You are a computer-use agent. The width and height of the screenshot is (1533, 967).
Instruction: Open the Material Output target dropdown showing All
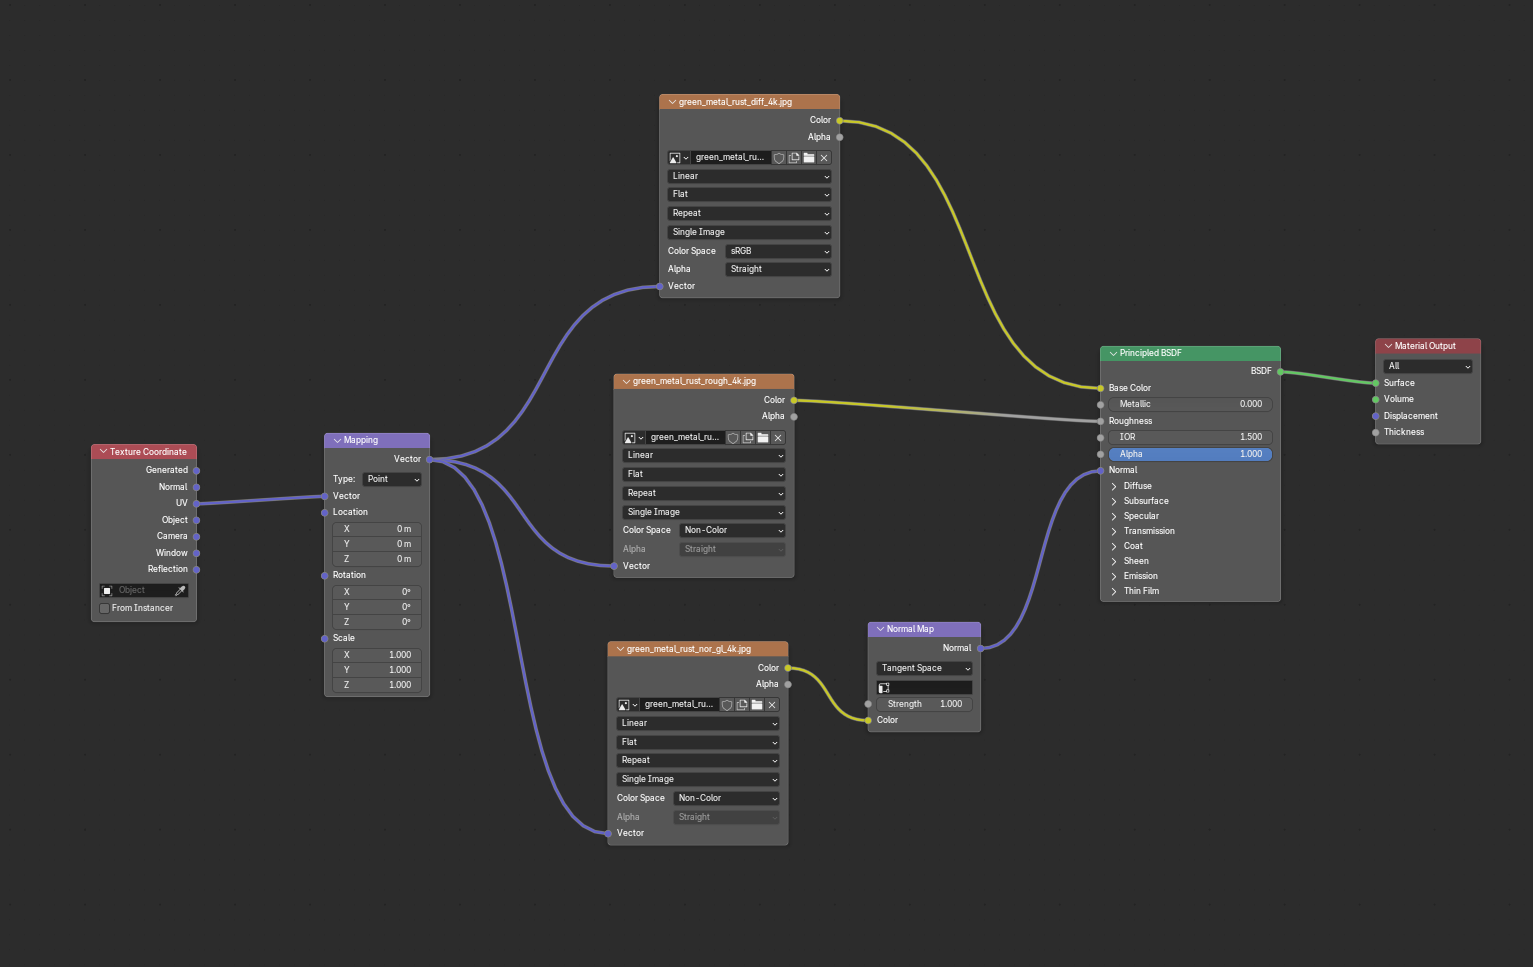1427,366
